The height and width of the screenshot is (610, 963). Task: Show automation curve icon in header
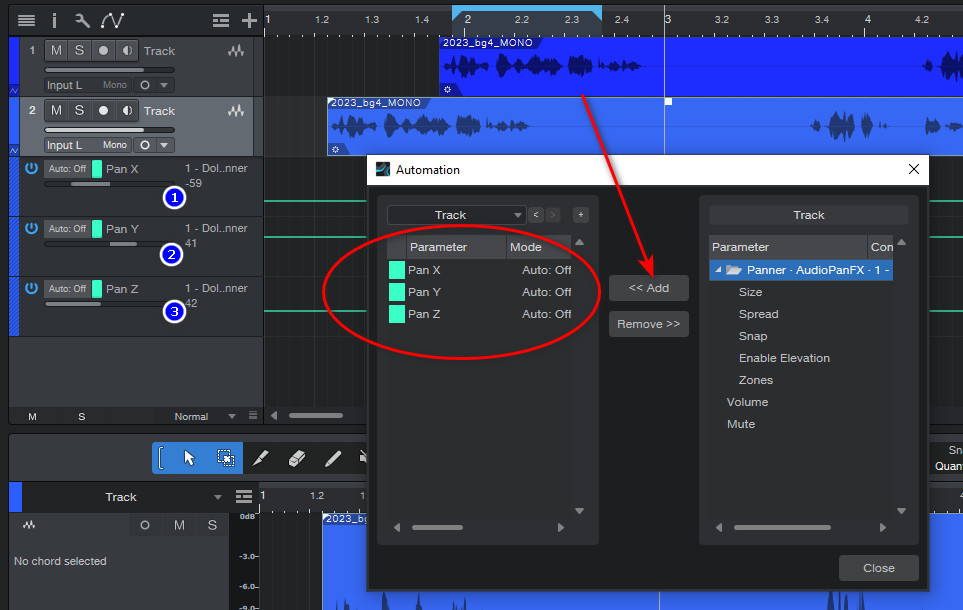112,21
